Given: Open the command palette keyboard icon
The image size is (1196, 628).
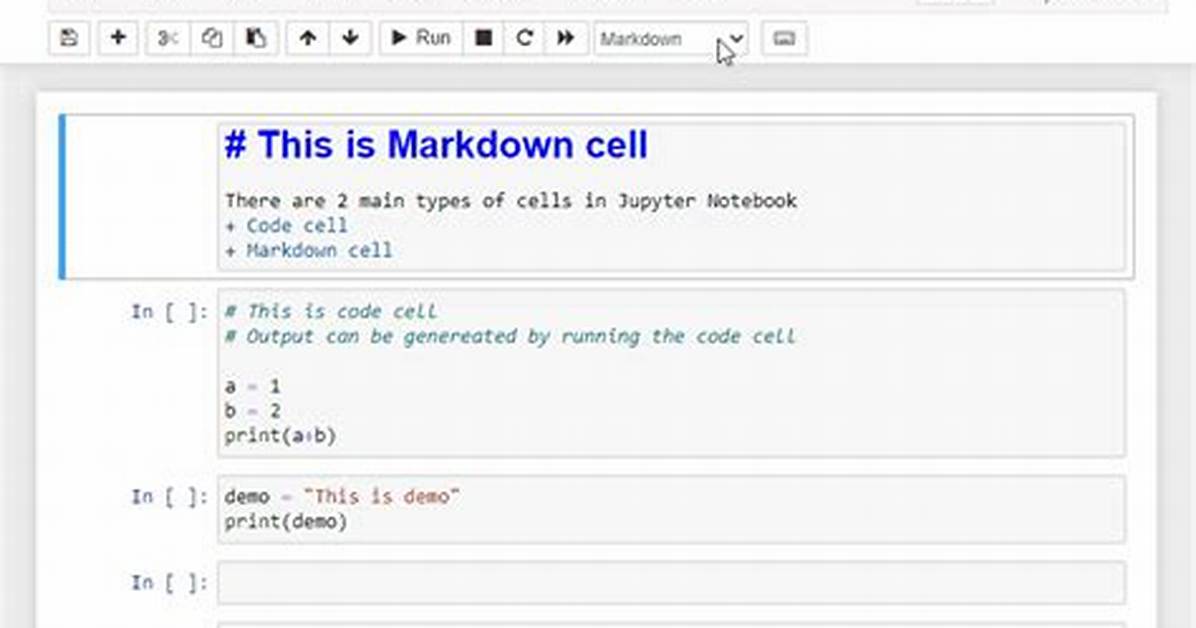Looking at the screenshot, I should (784, 38).
